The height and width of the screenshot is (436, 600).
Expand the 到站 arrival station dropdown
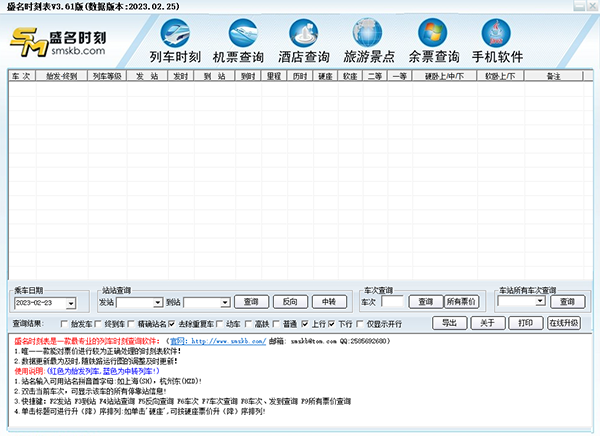[225, 302]
